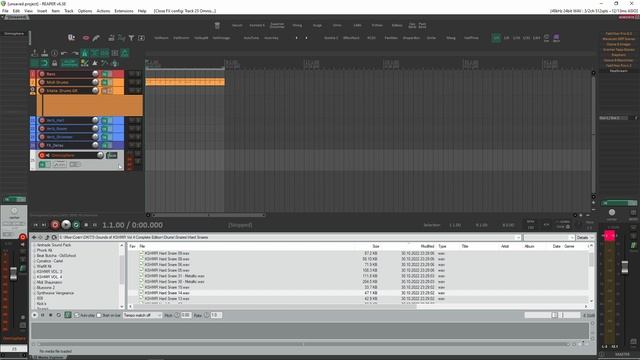Open Media Explorer path dropdown arrow
Screen dimensions: 640x360
518,237
